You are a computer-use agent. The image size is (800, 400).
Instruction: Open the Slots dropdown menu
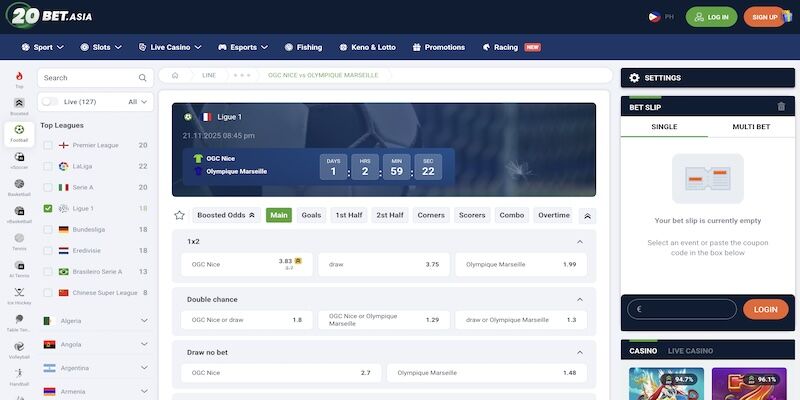(101, 47)
